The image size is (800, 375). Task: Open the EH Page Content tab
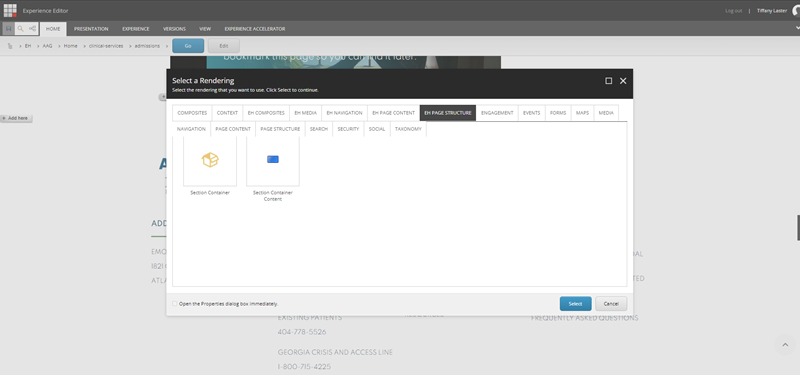pyautogui.click(x=393, y=113)
